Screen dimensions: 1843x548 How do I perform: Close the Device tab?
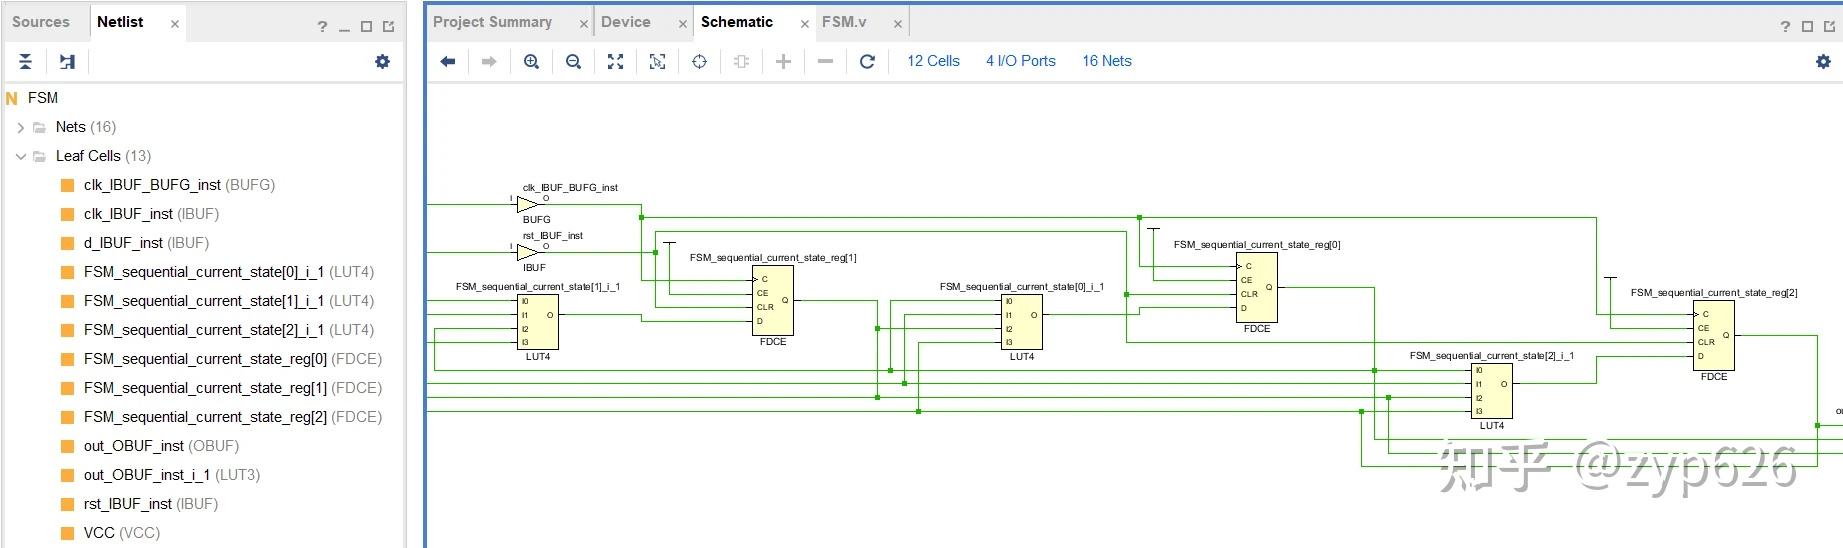(683, 24)
